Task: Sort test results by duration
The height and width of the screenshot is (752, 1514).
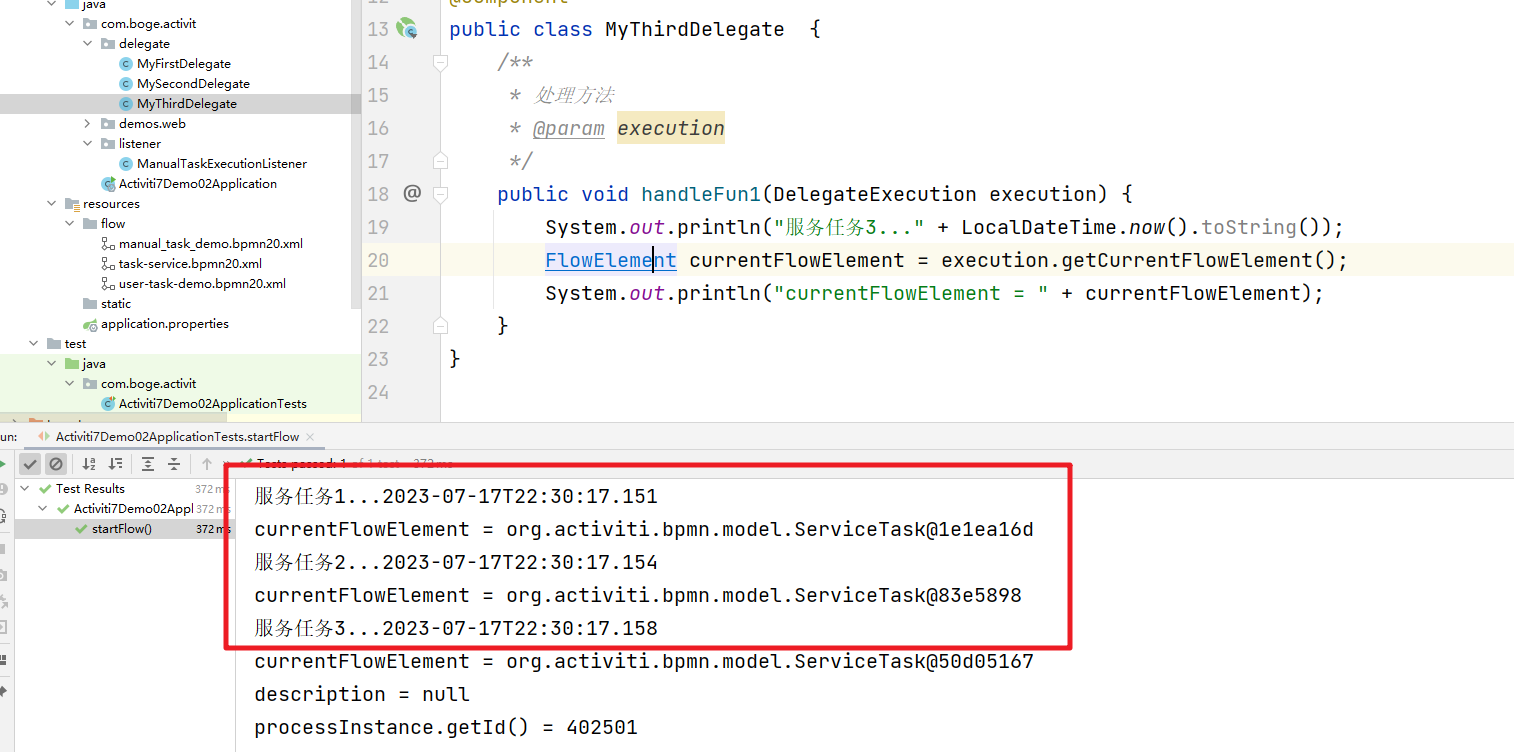Action: pyautogui.click(x=116, y=464)
